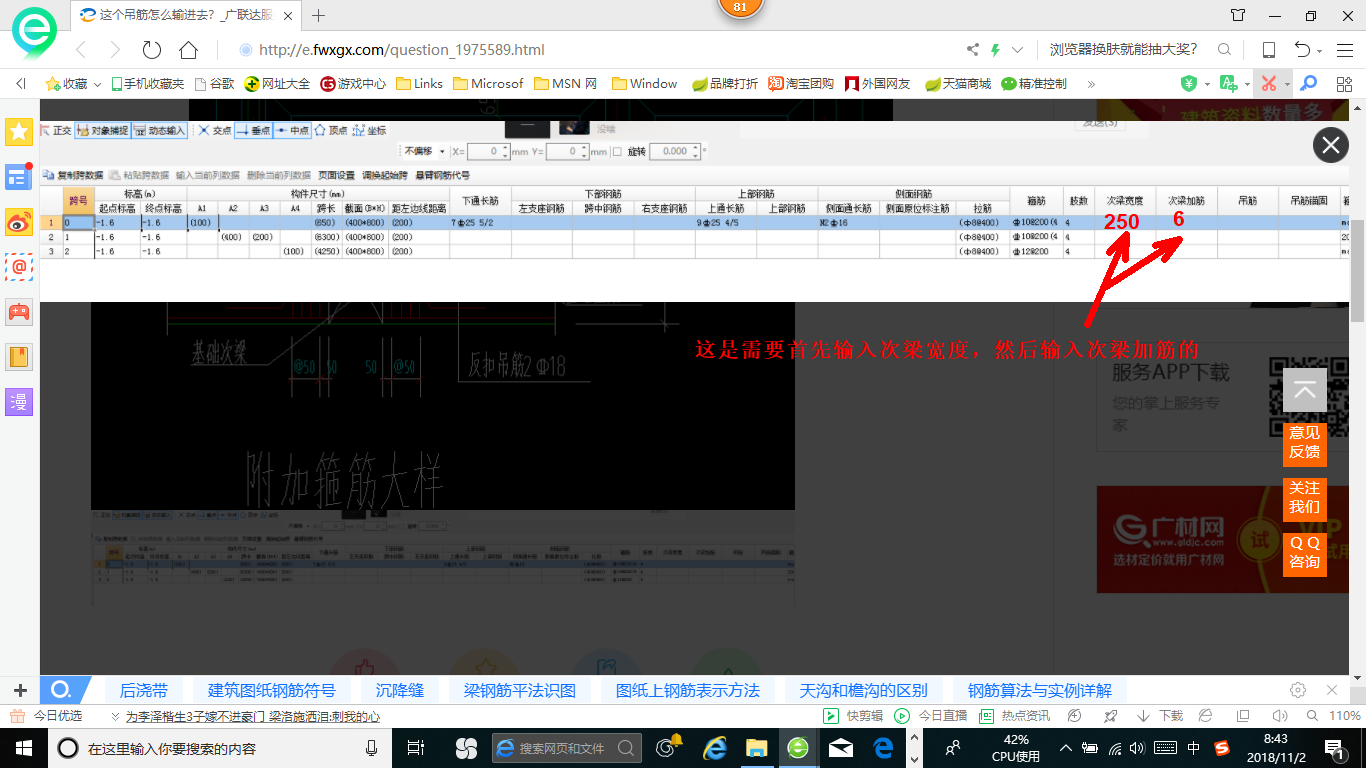Open the game controller sidebar icon
The height and width of the screenshot is (768, 1366).
[19, 312]
